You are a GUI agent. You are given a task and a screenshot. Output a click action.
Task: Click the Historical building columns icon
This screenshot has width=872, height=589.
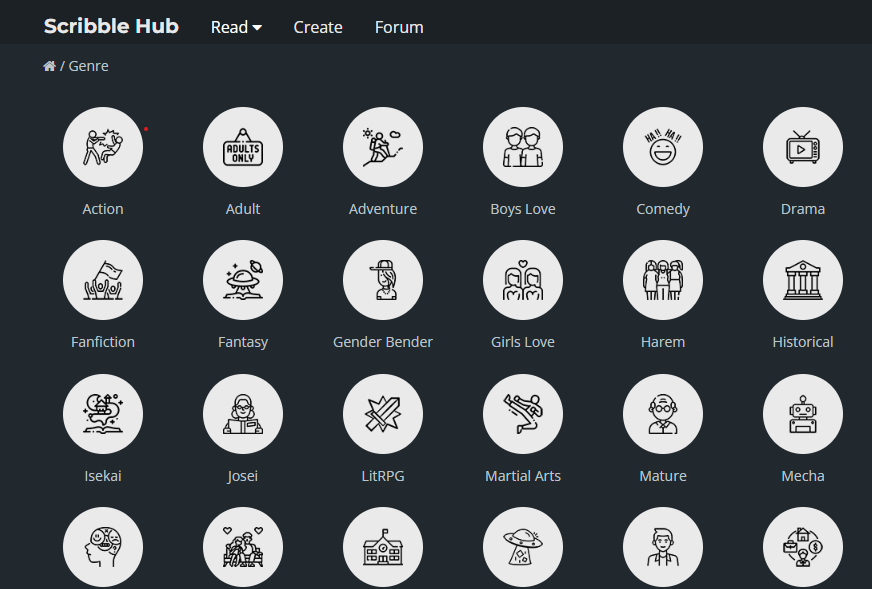[x=803, y=281]
